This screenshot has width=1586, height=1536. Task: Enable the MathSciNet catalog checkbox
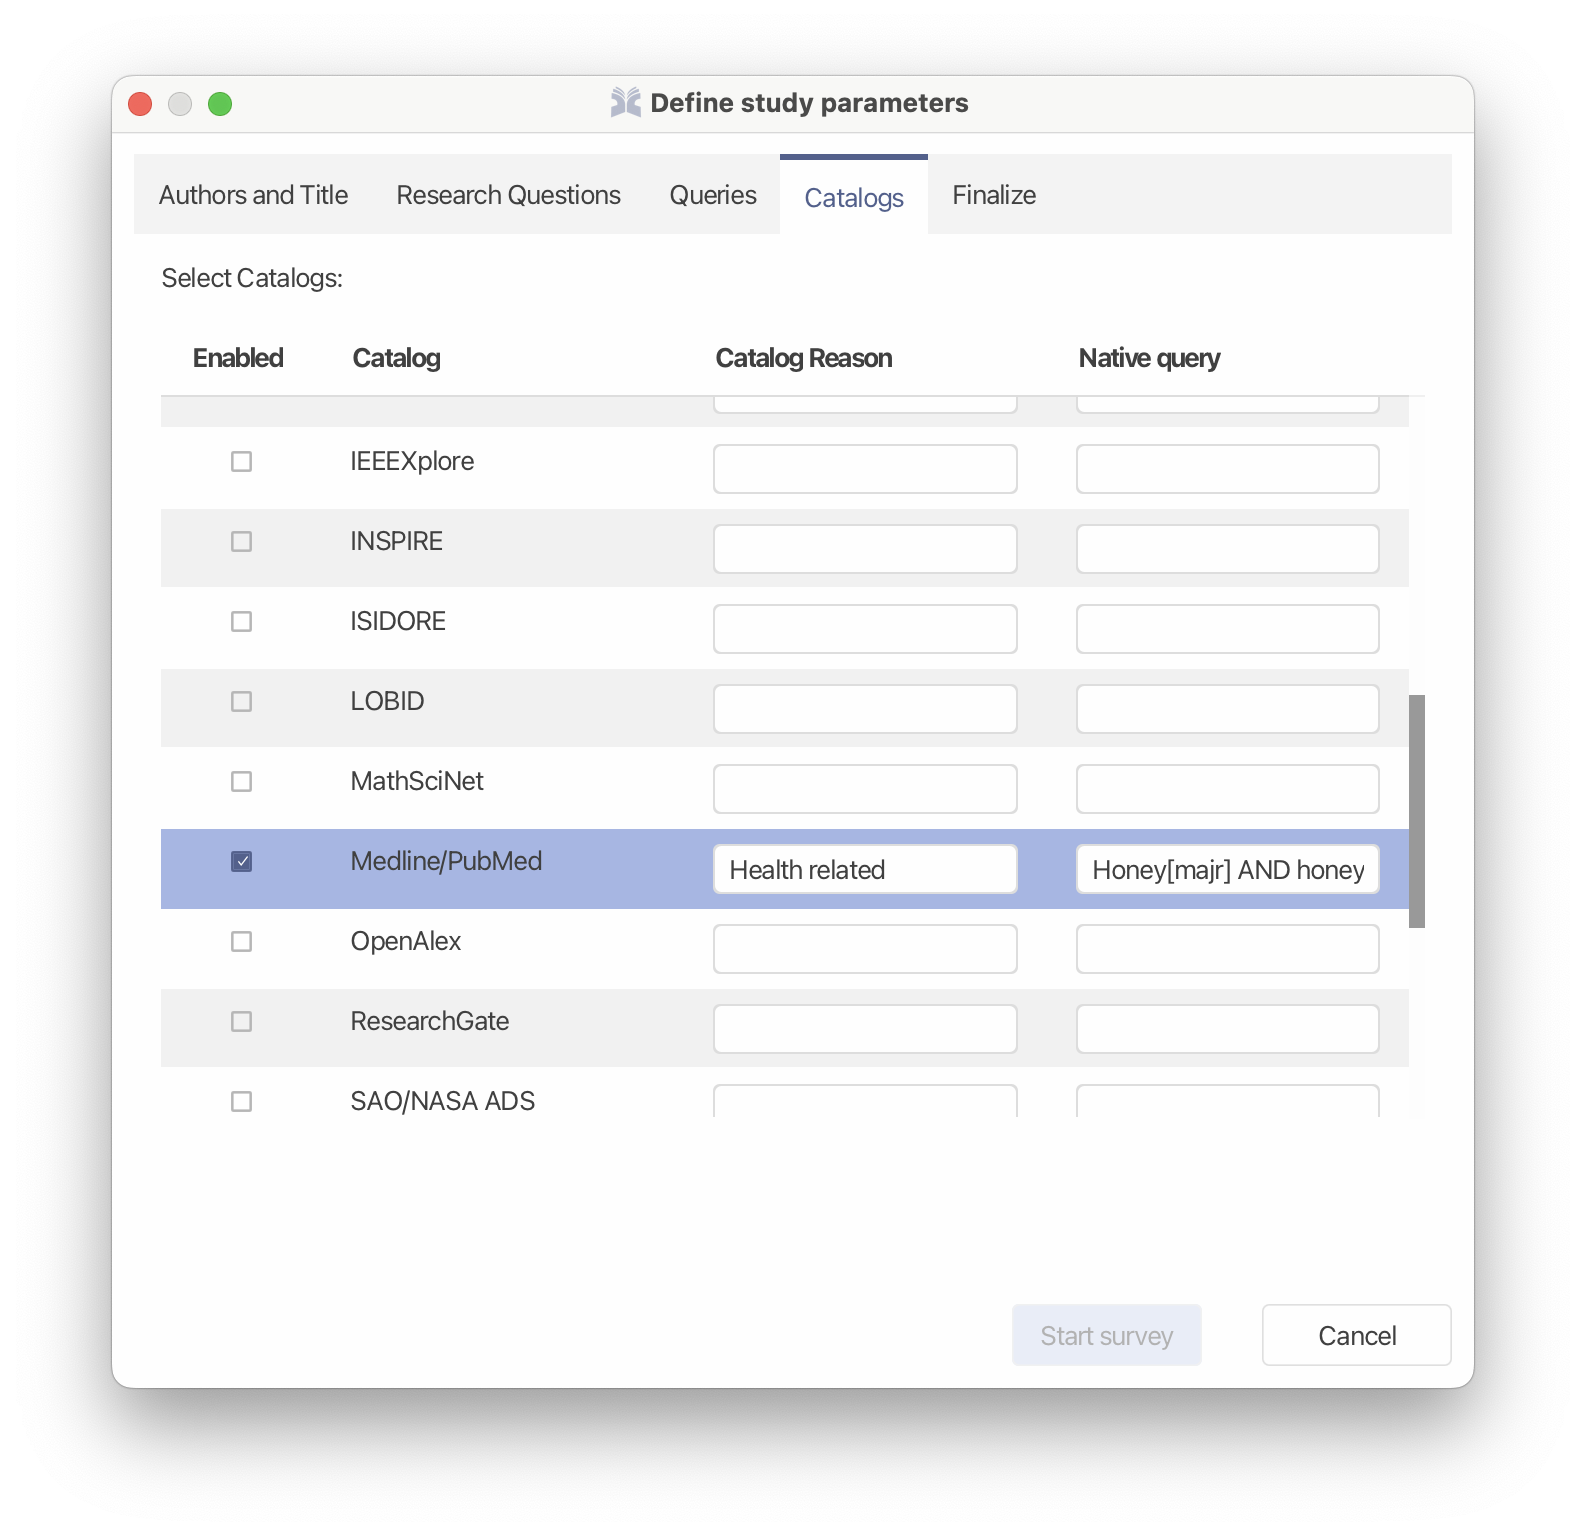(241, 781)
